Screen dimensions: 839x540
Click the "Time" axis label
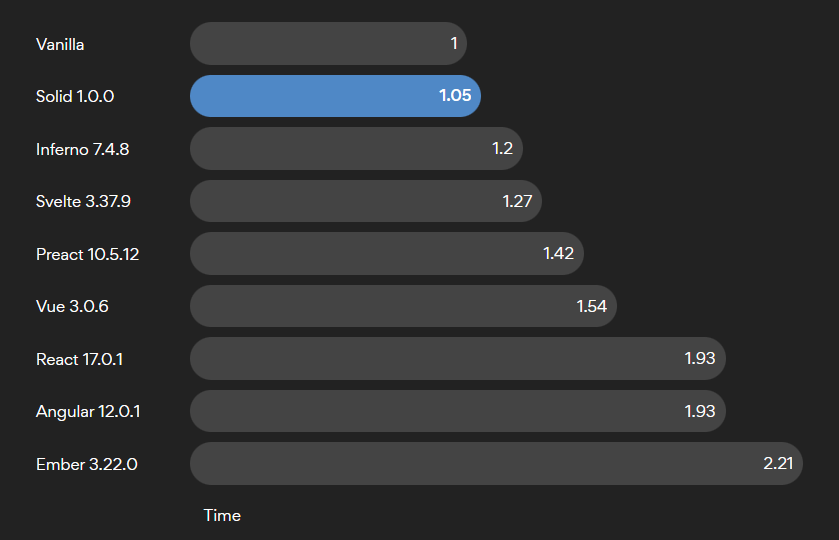[x=222, y=515]
